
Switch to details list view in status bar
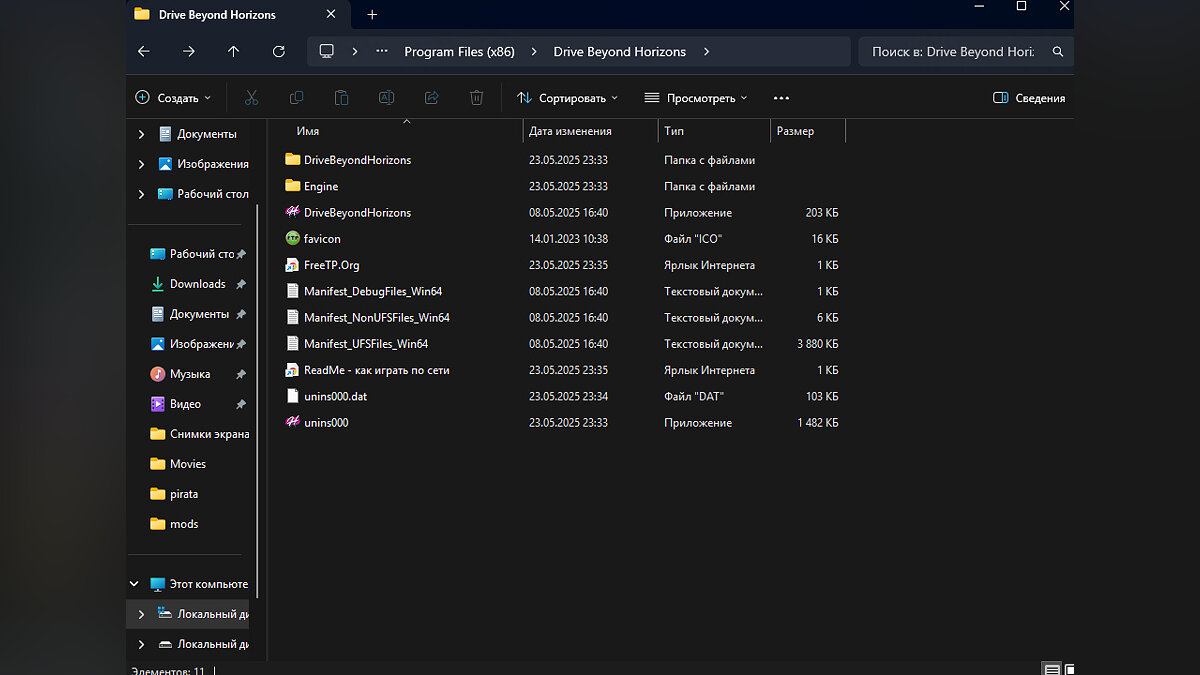coord(1051,669)
